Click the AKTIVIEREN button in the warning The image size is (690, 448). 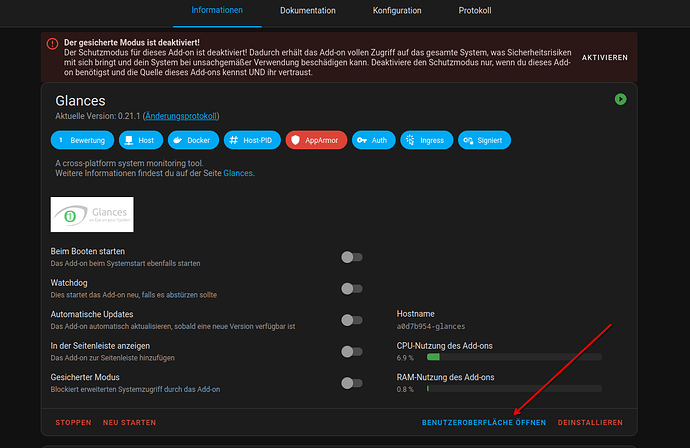[x=605, y=58]
